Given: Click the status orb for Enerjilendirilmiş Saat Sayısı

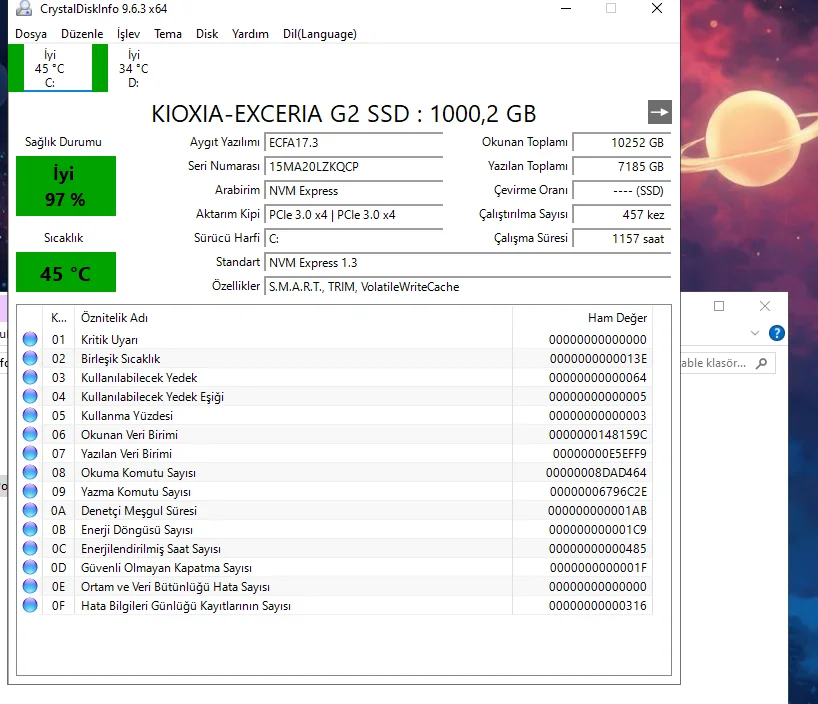Looking at the screenshot, I should point(30,548).
